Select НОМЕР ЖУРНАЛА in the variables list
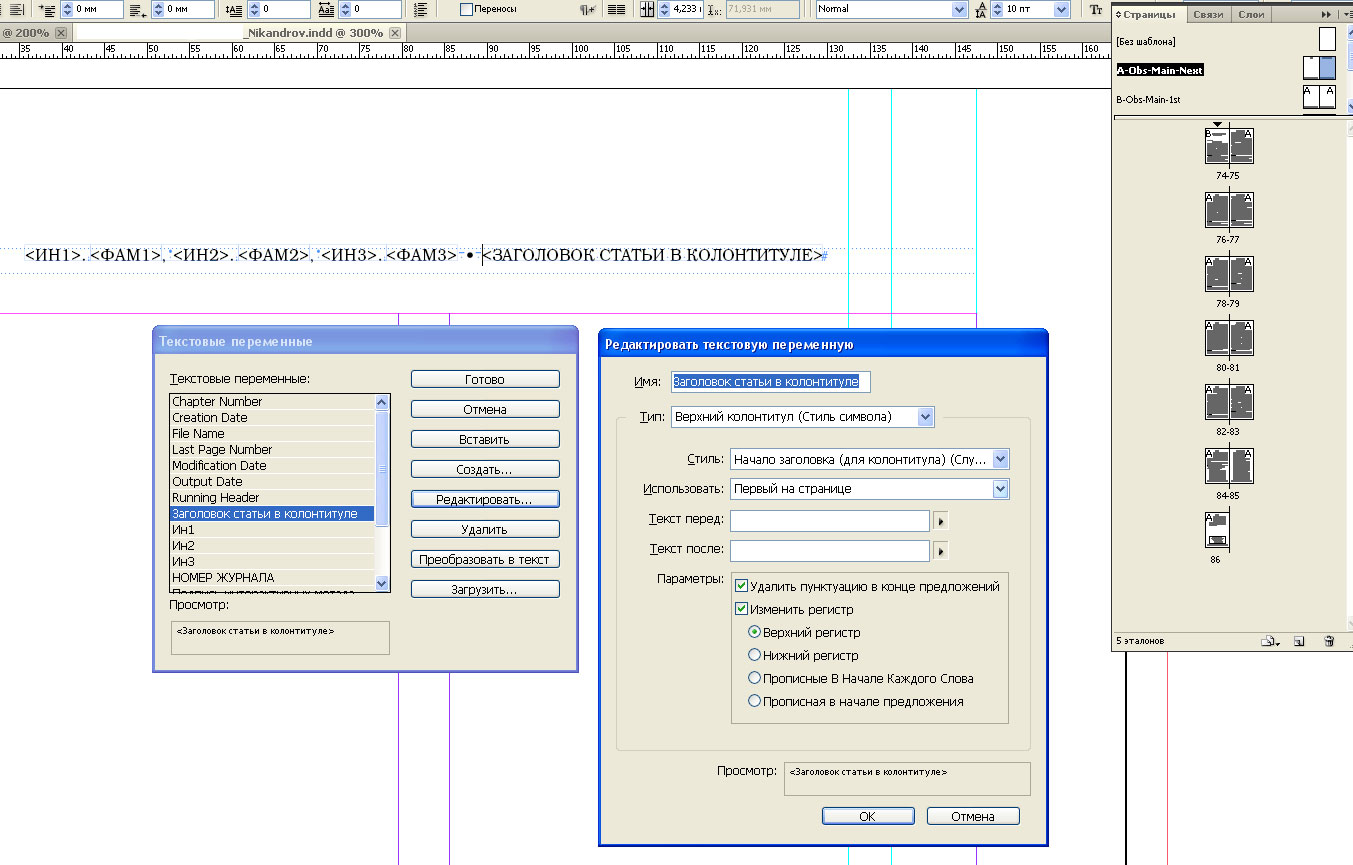Screen dimensions: 1353x865 [272, 578]
